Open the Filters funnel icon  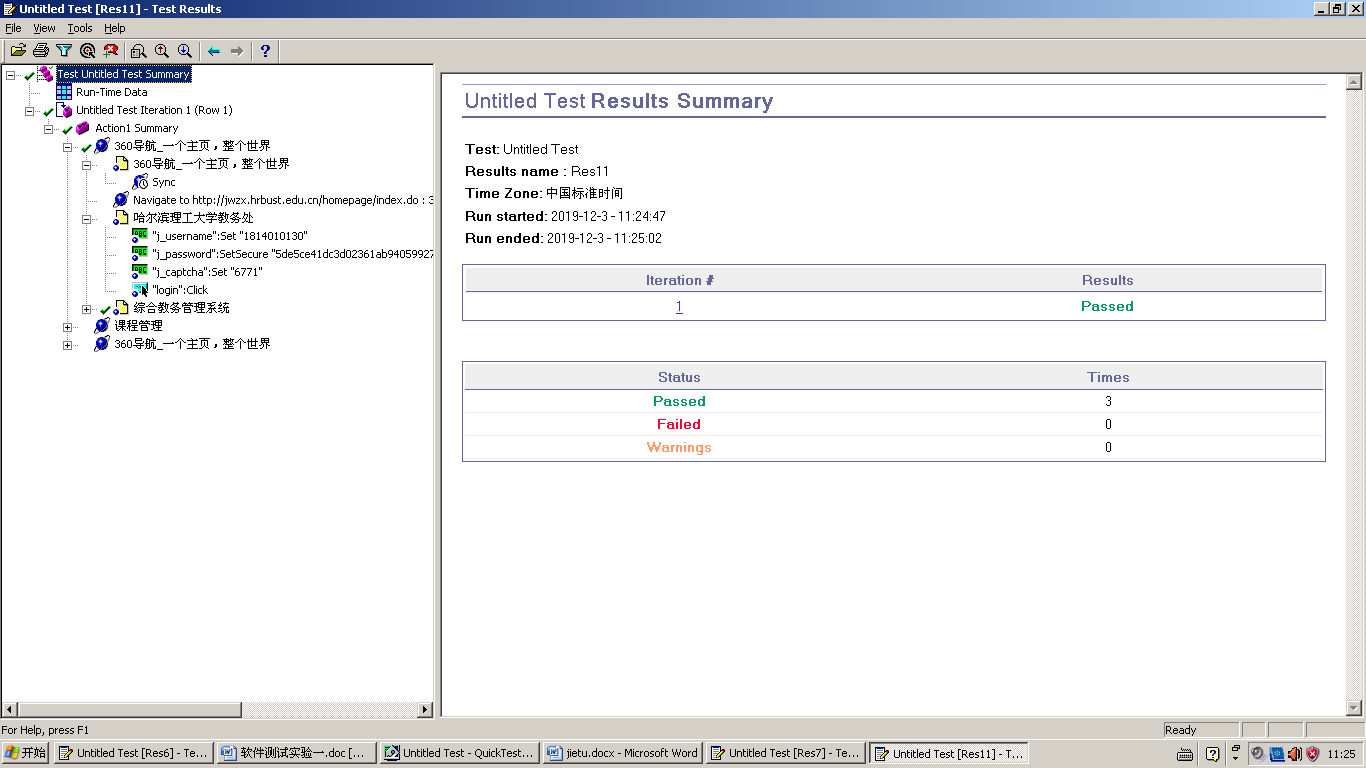click(64, 51)
